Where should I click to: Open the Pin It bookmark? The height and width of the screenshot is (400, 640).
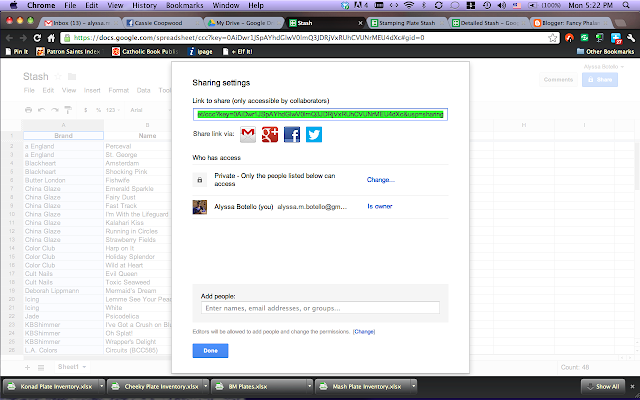click(x=17, y=51)
